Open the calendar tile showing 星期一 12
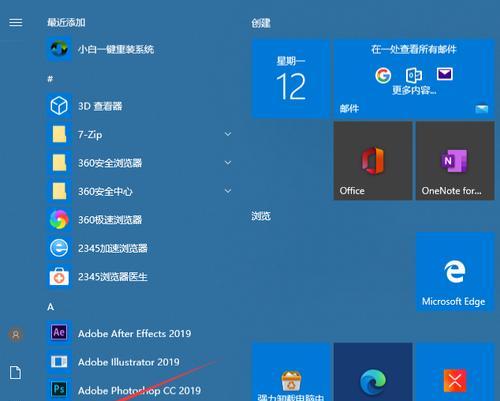The image size is (500, 401). pyautogui.click(x=291, y=79)
